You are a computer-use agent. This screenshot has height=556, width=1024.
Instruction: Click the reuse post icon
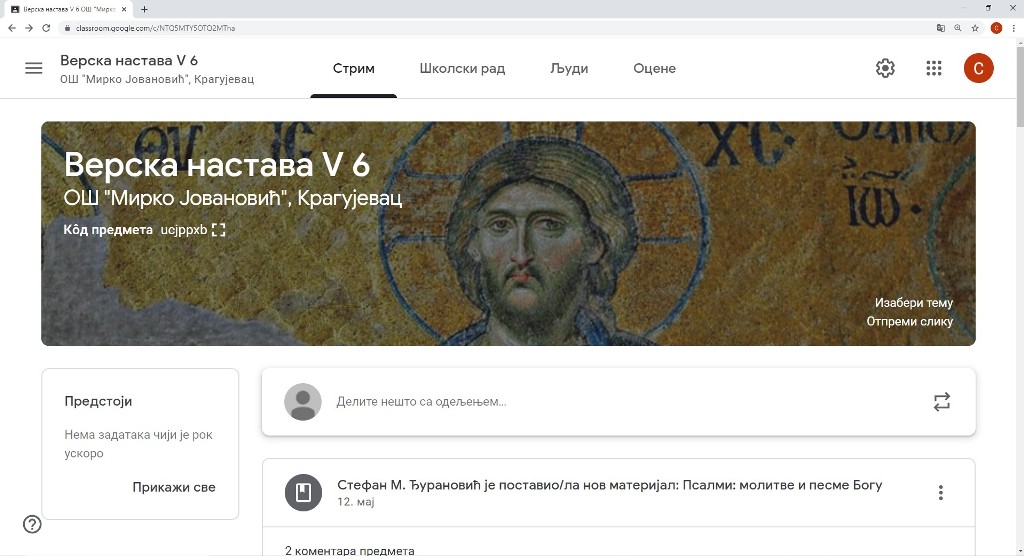click(x=941, y=401)
